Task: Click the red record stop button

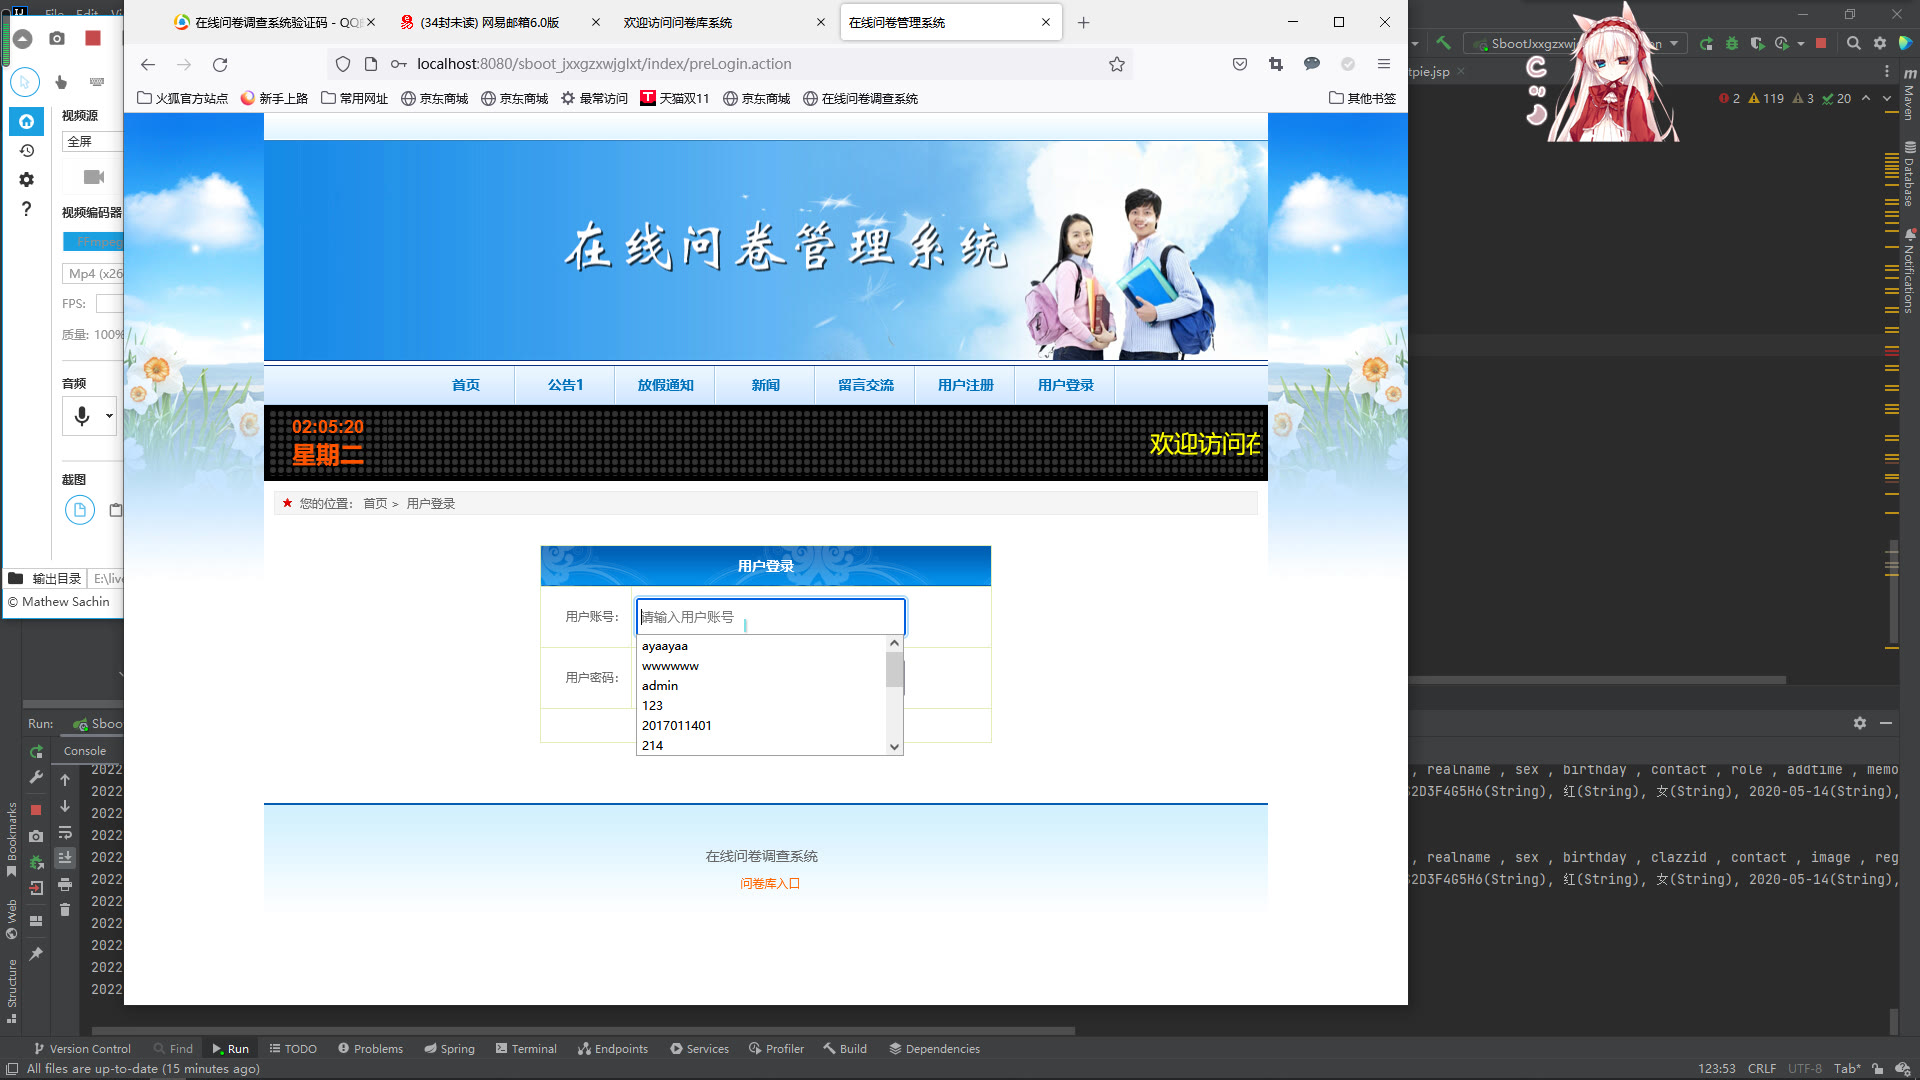Action: [x=93, y=38]
